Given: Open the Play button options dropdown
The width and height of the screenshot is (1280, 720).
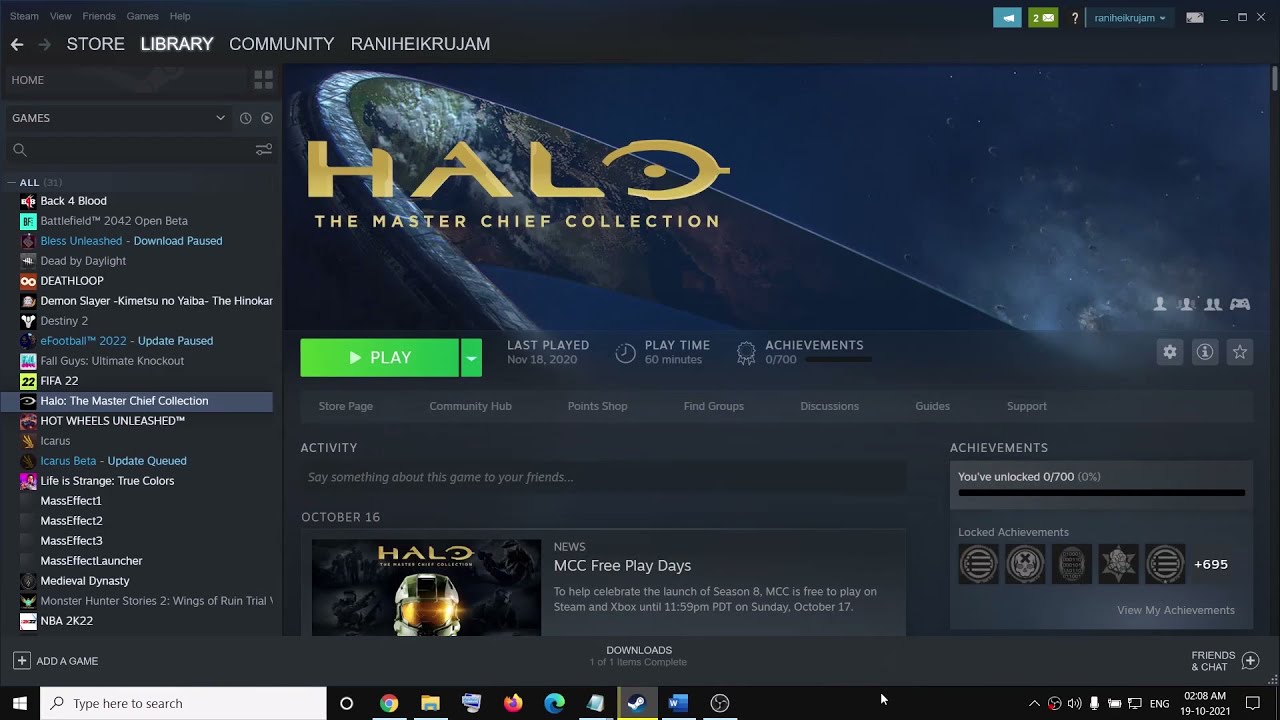Looking at the screenshot, I should 471,358.
